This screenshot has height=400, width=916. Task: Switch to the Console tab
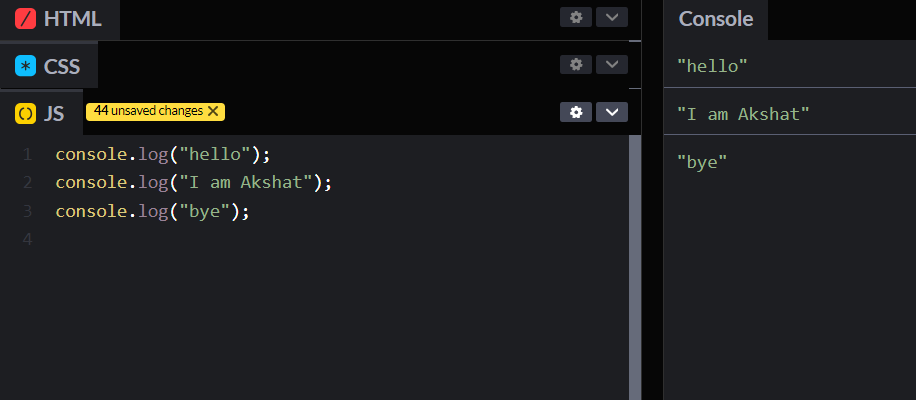coord(715,19)
